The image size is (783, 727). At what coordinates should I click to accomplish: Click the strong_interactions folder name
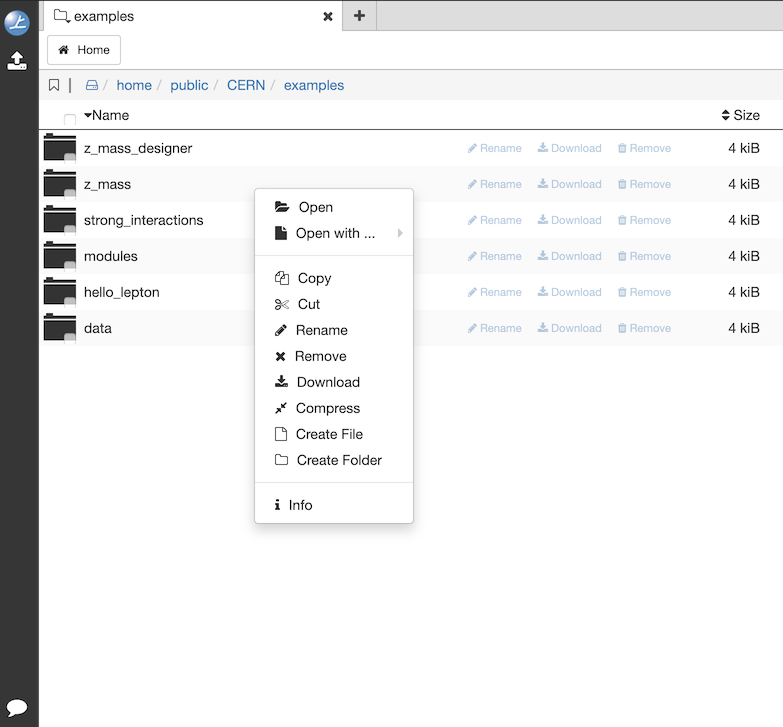tap(143, 220)
